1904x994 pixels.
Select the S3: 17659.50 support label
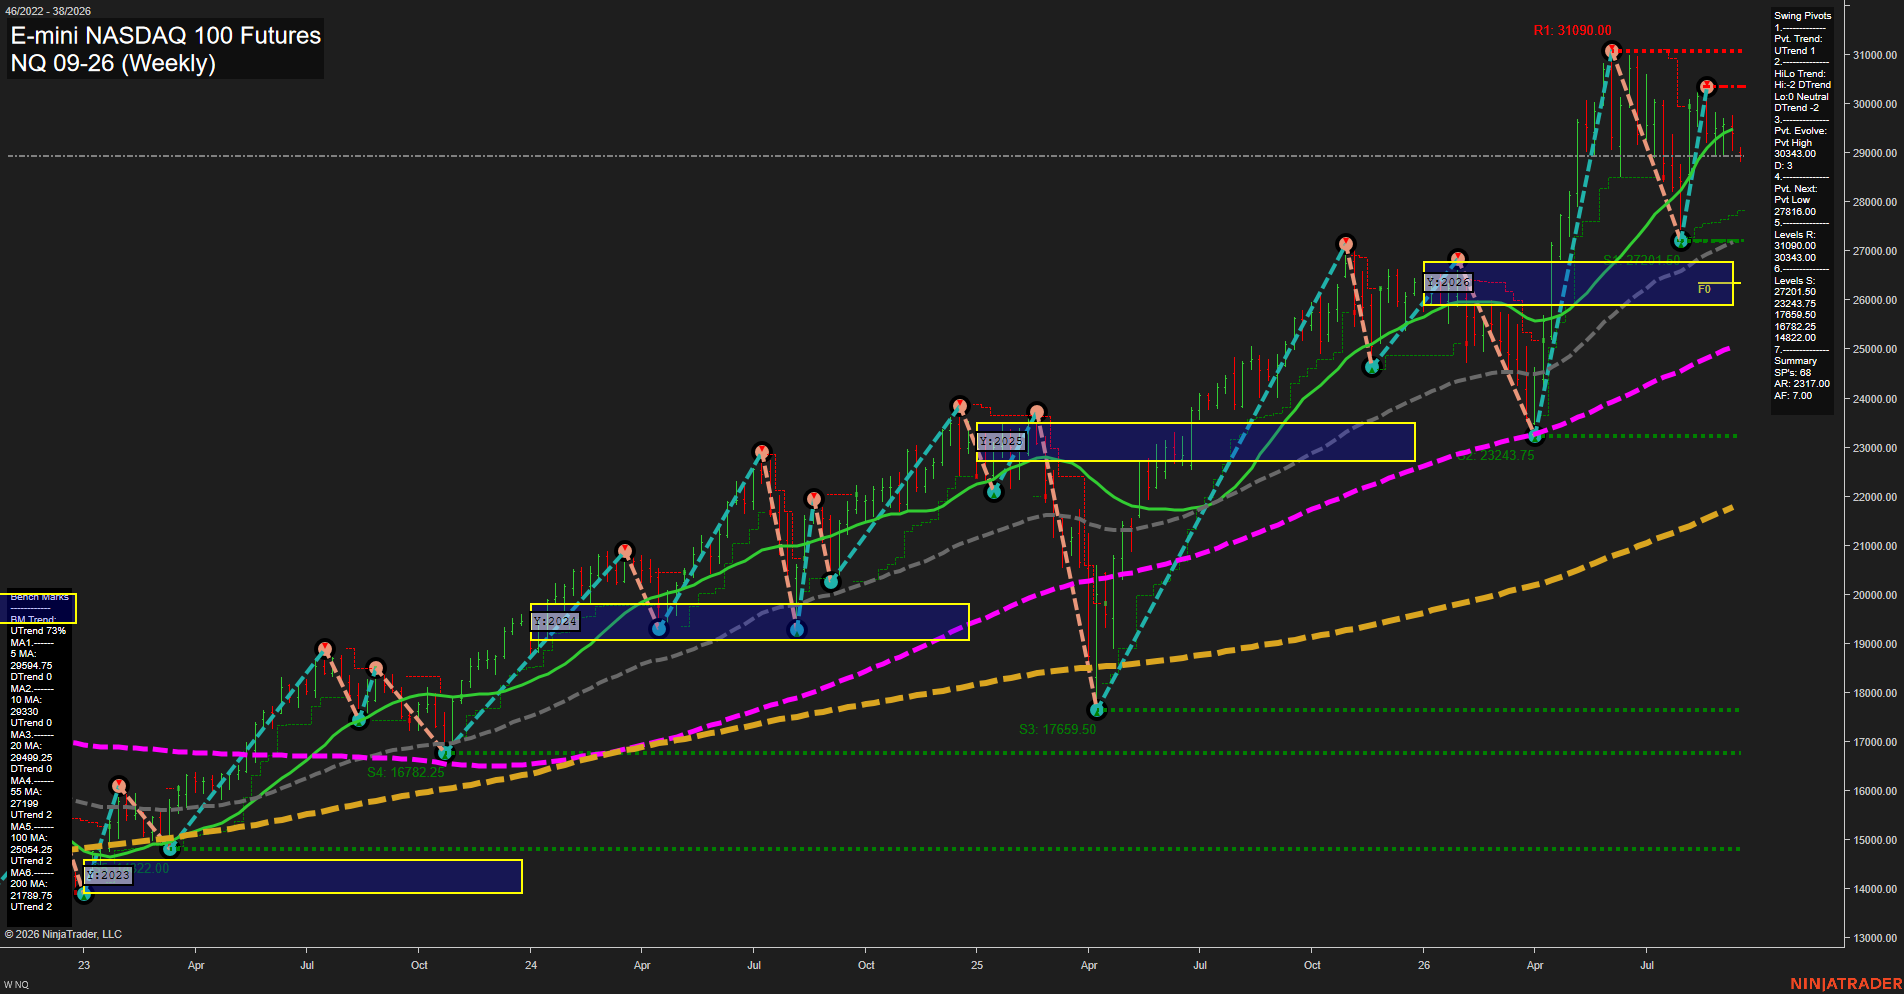pyautogui.click(x=1057, y=729)
